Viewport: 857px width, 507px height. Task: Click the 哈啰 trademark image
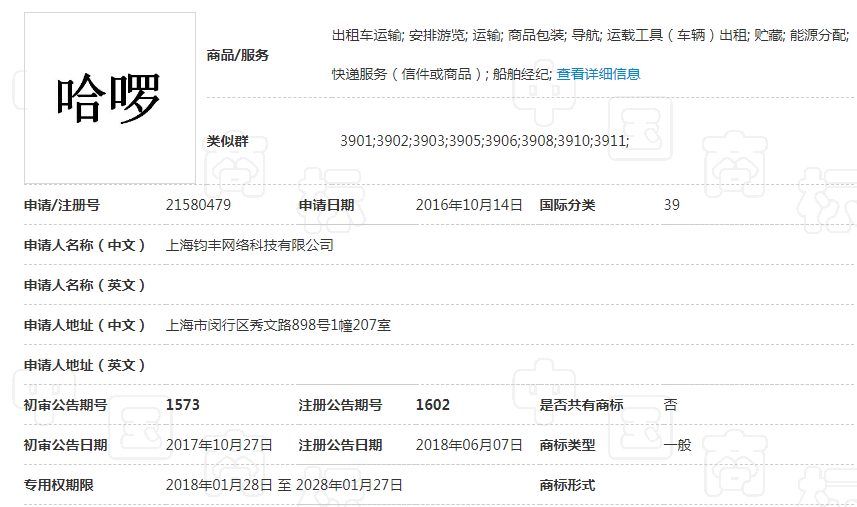click(110, 98)
